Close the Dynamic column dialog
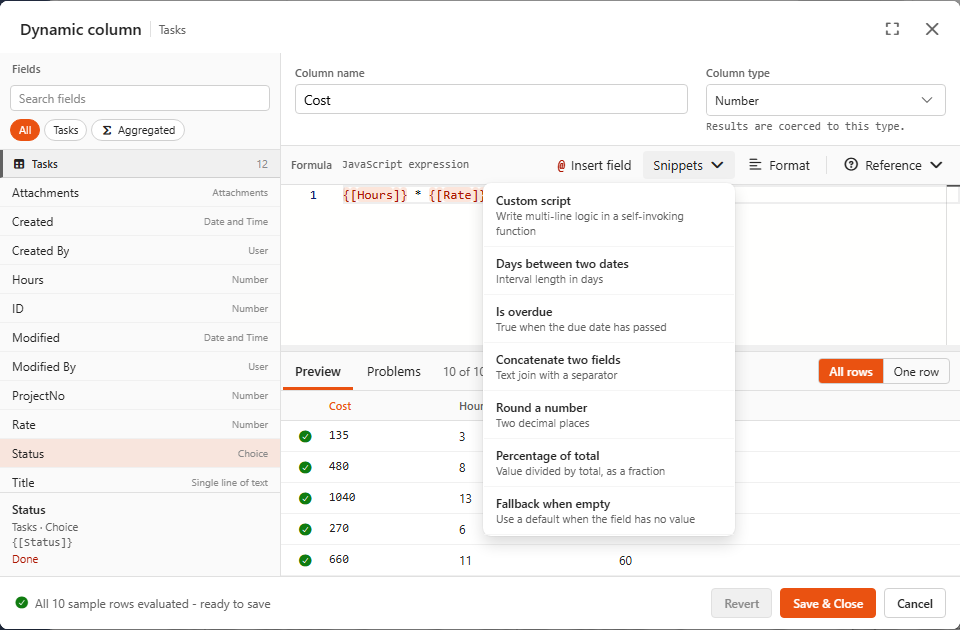The height and width of the screenshot is (630, 960). point(932,29)
